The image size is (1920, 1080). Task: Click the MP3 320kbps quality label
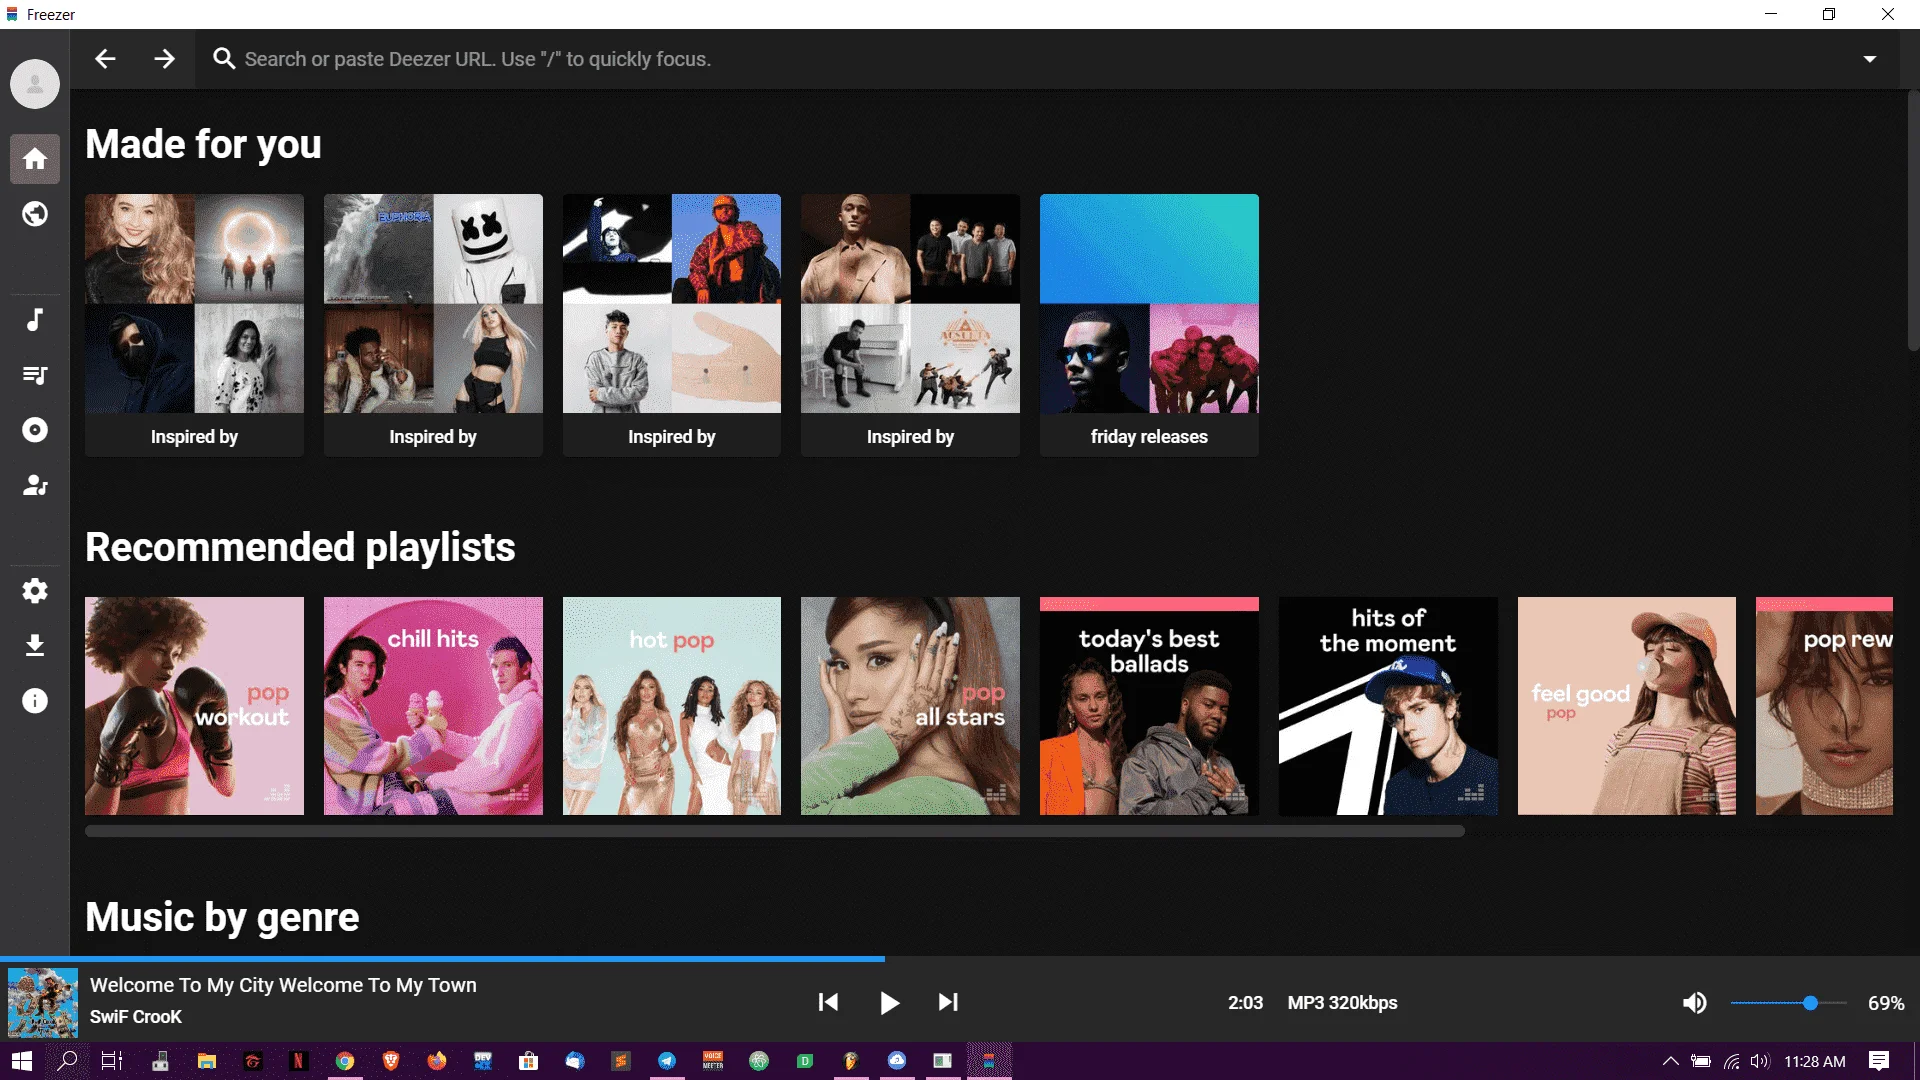click(1342, 1002)
